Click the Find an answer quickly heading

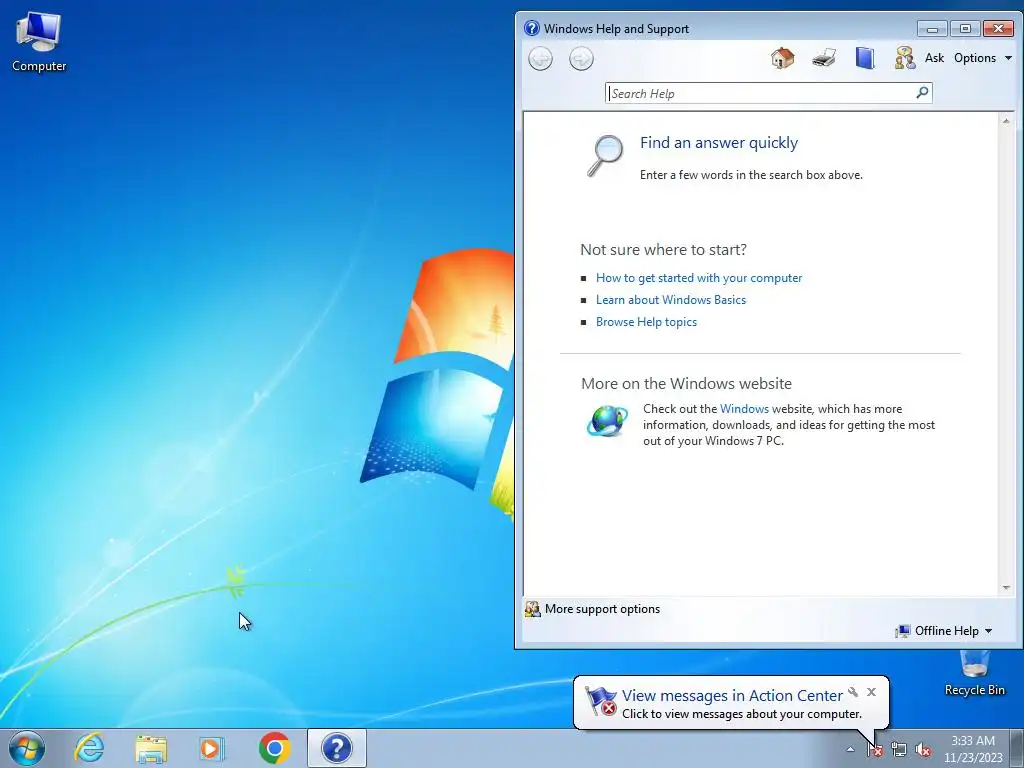[x=718, y=142]
